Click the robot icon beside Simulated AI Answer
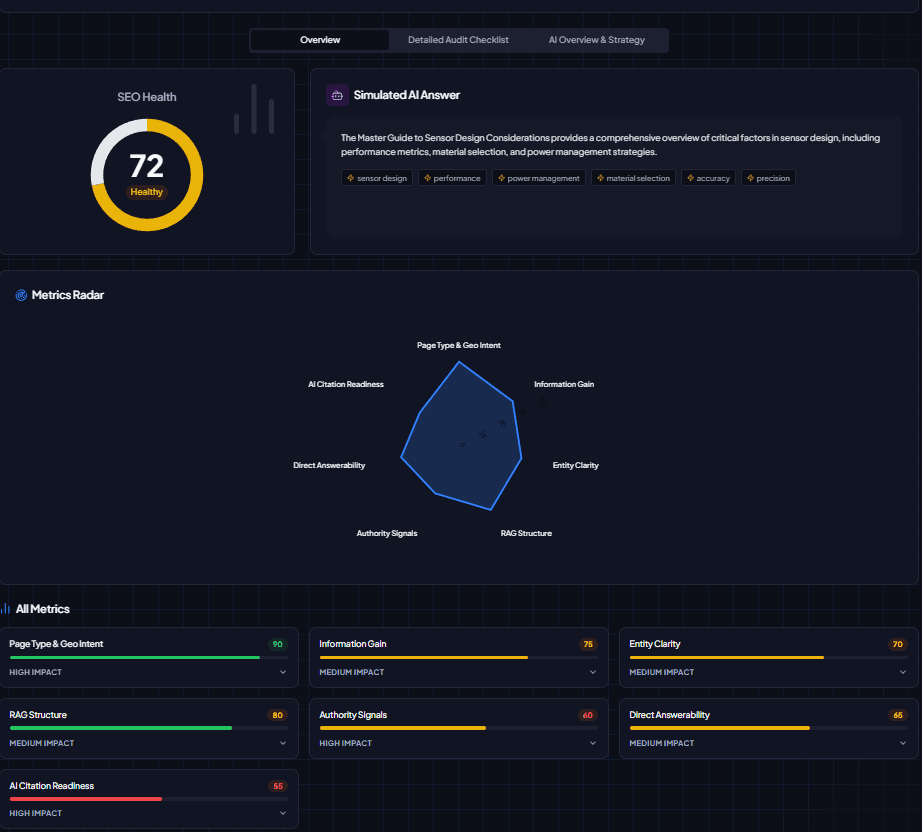The width and height of the screenshot is (922, 832). click(337, 94)
